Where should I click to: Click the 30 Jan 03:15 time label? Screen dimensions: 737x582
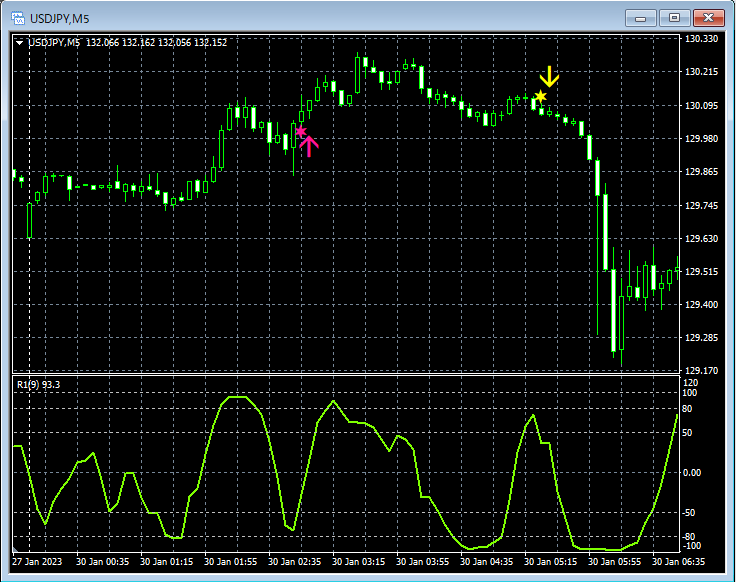(359, 561)
